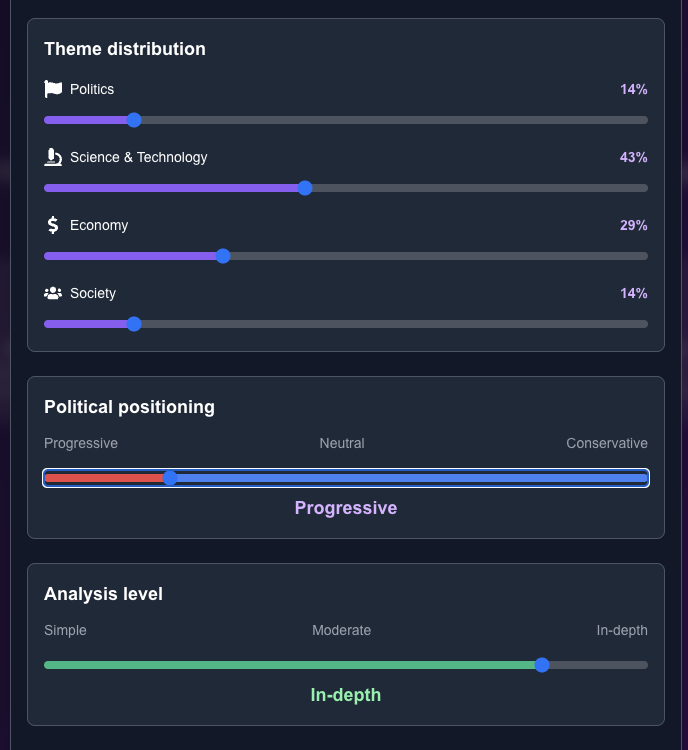The width and height of the screenshot is (688, 750).
Task: Click the Politics flag icon
Action: coord(53,89)
